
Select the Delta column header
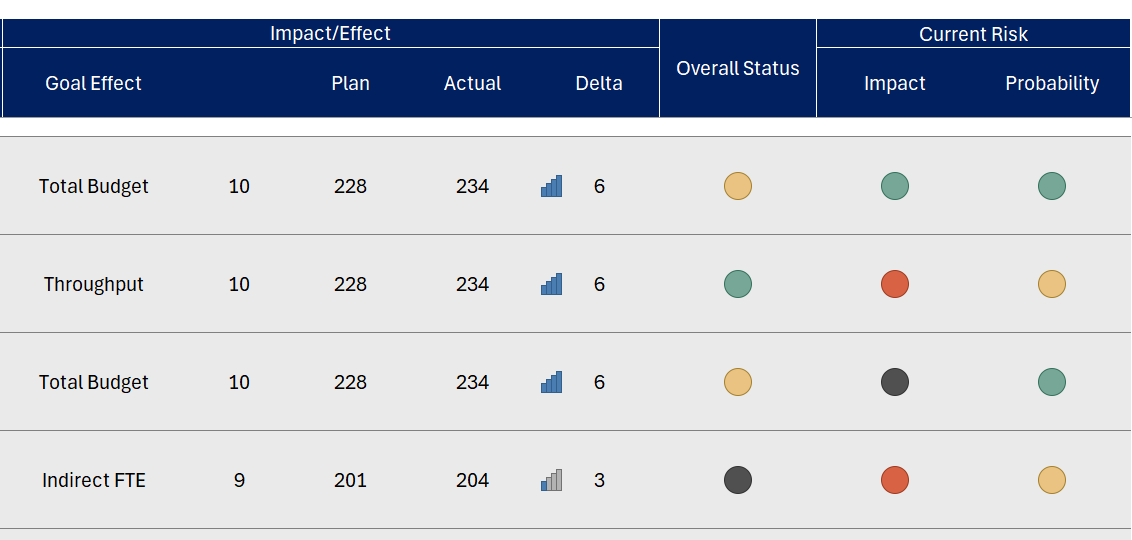(x=599, y=83)
